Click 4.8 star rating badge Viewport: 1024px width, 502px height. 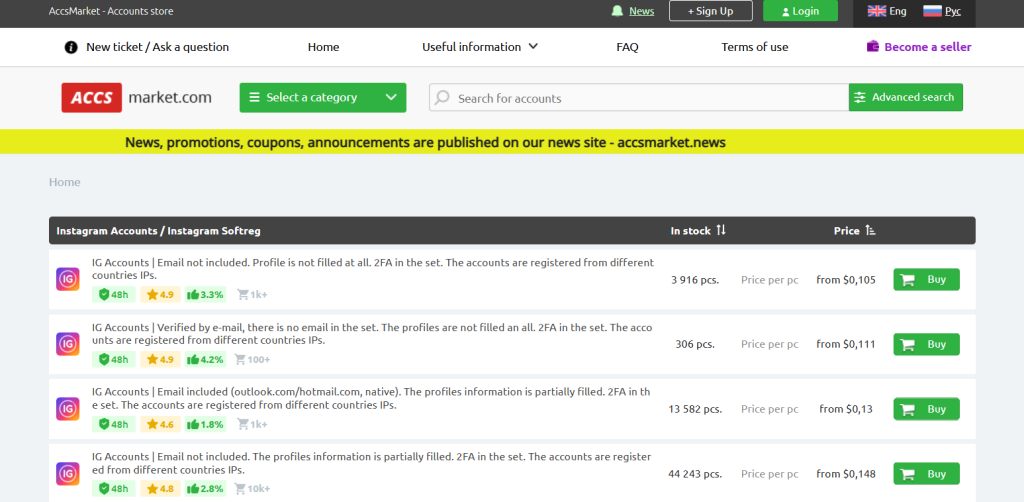[x=161, y=489]
